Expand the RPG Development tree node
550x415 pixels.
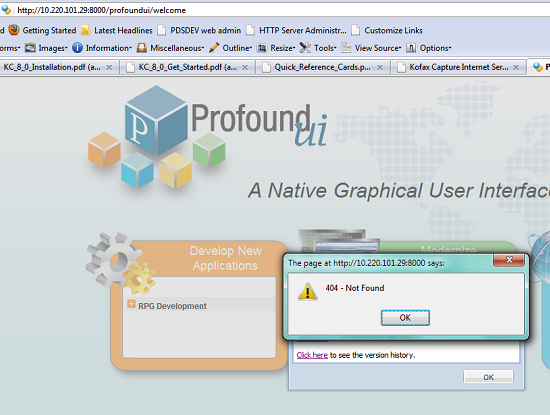click(131, 304)
